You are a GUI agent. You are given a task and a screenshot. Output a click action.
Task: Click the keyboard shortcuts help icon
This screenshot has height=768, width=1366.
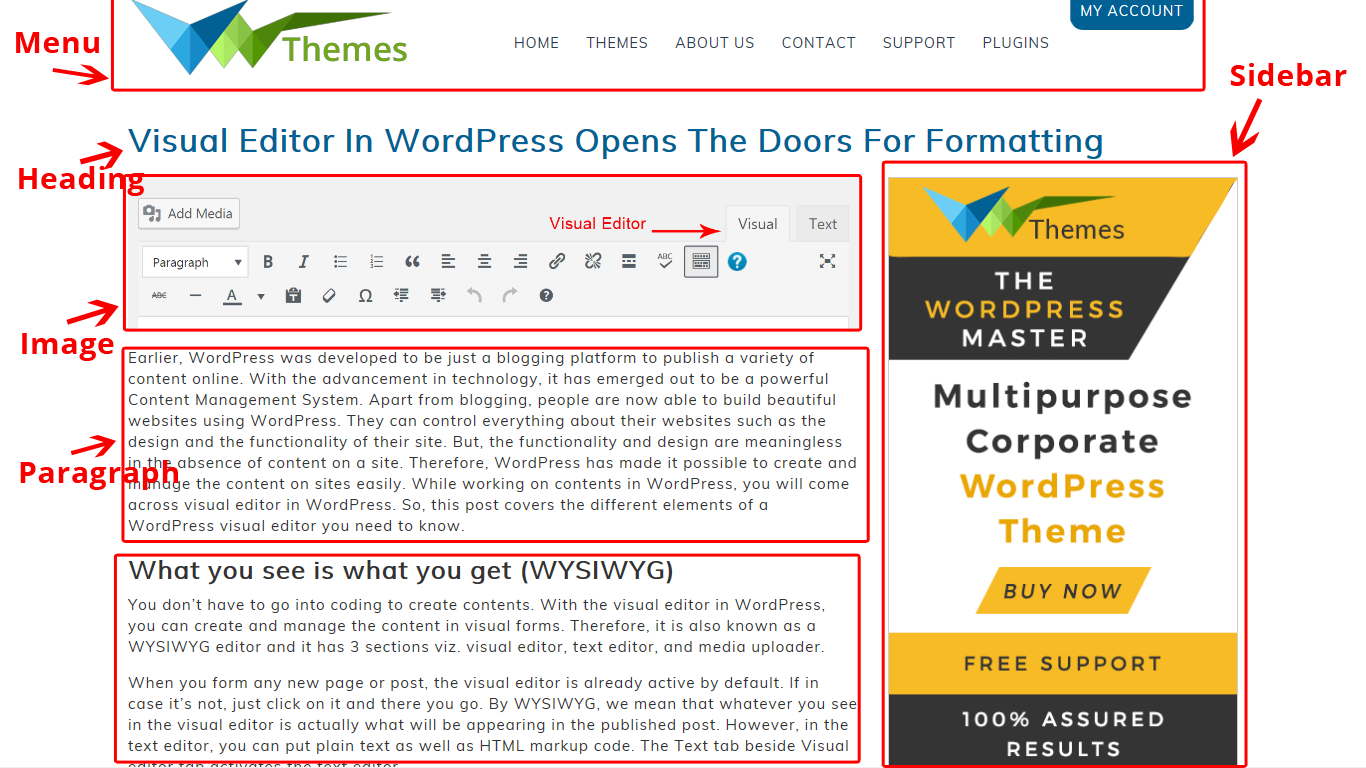pos(546,295)
